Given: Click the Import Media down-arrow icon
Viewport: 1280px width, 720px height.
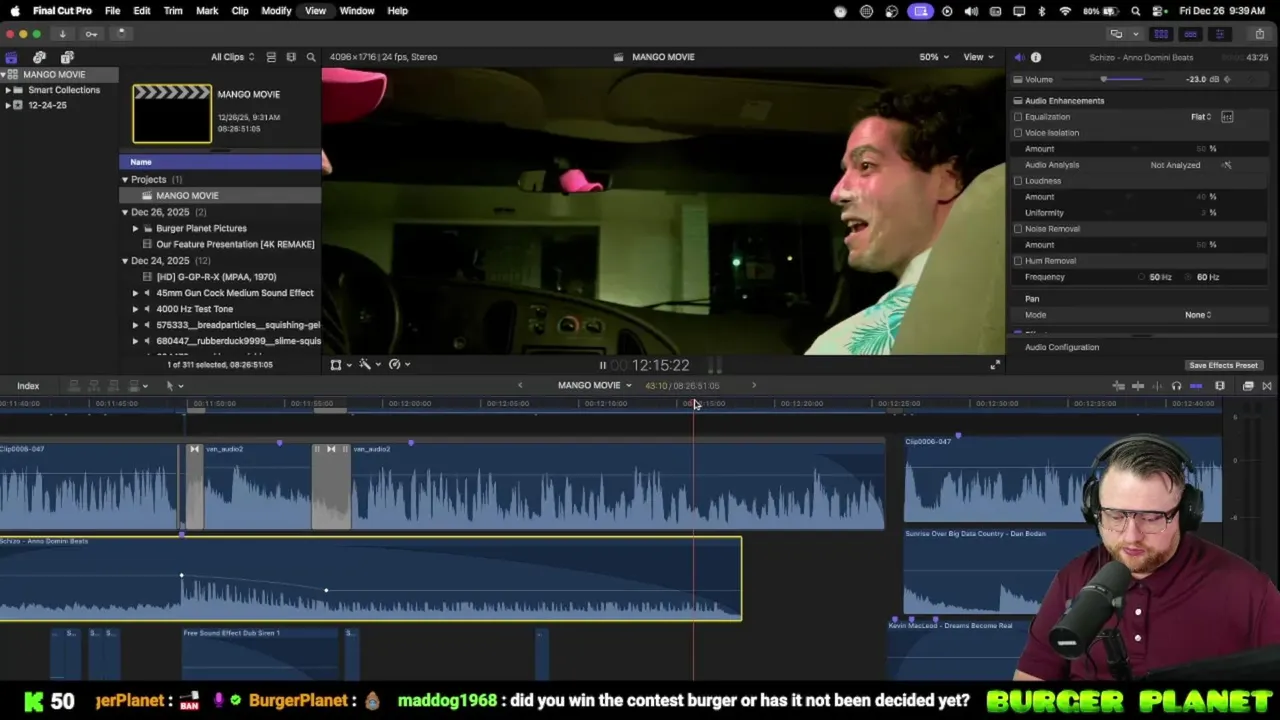Looking at the screenshot, I should [x=62, y=34].
